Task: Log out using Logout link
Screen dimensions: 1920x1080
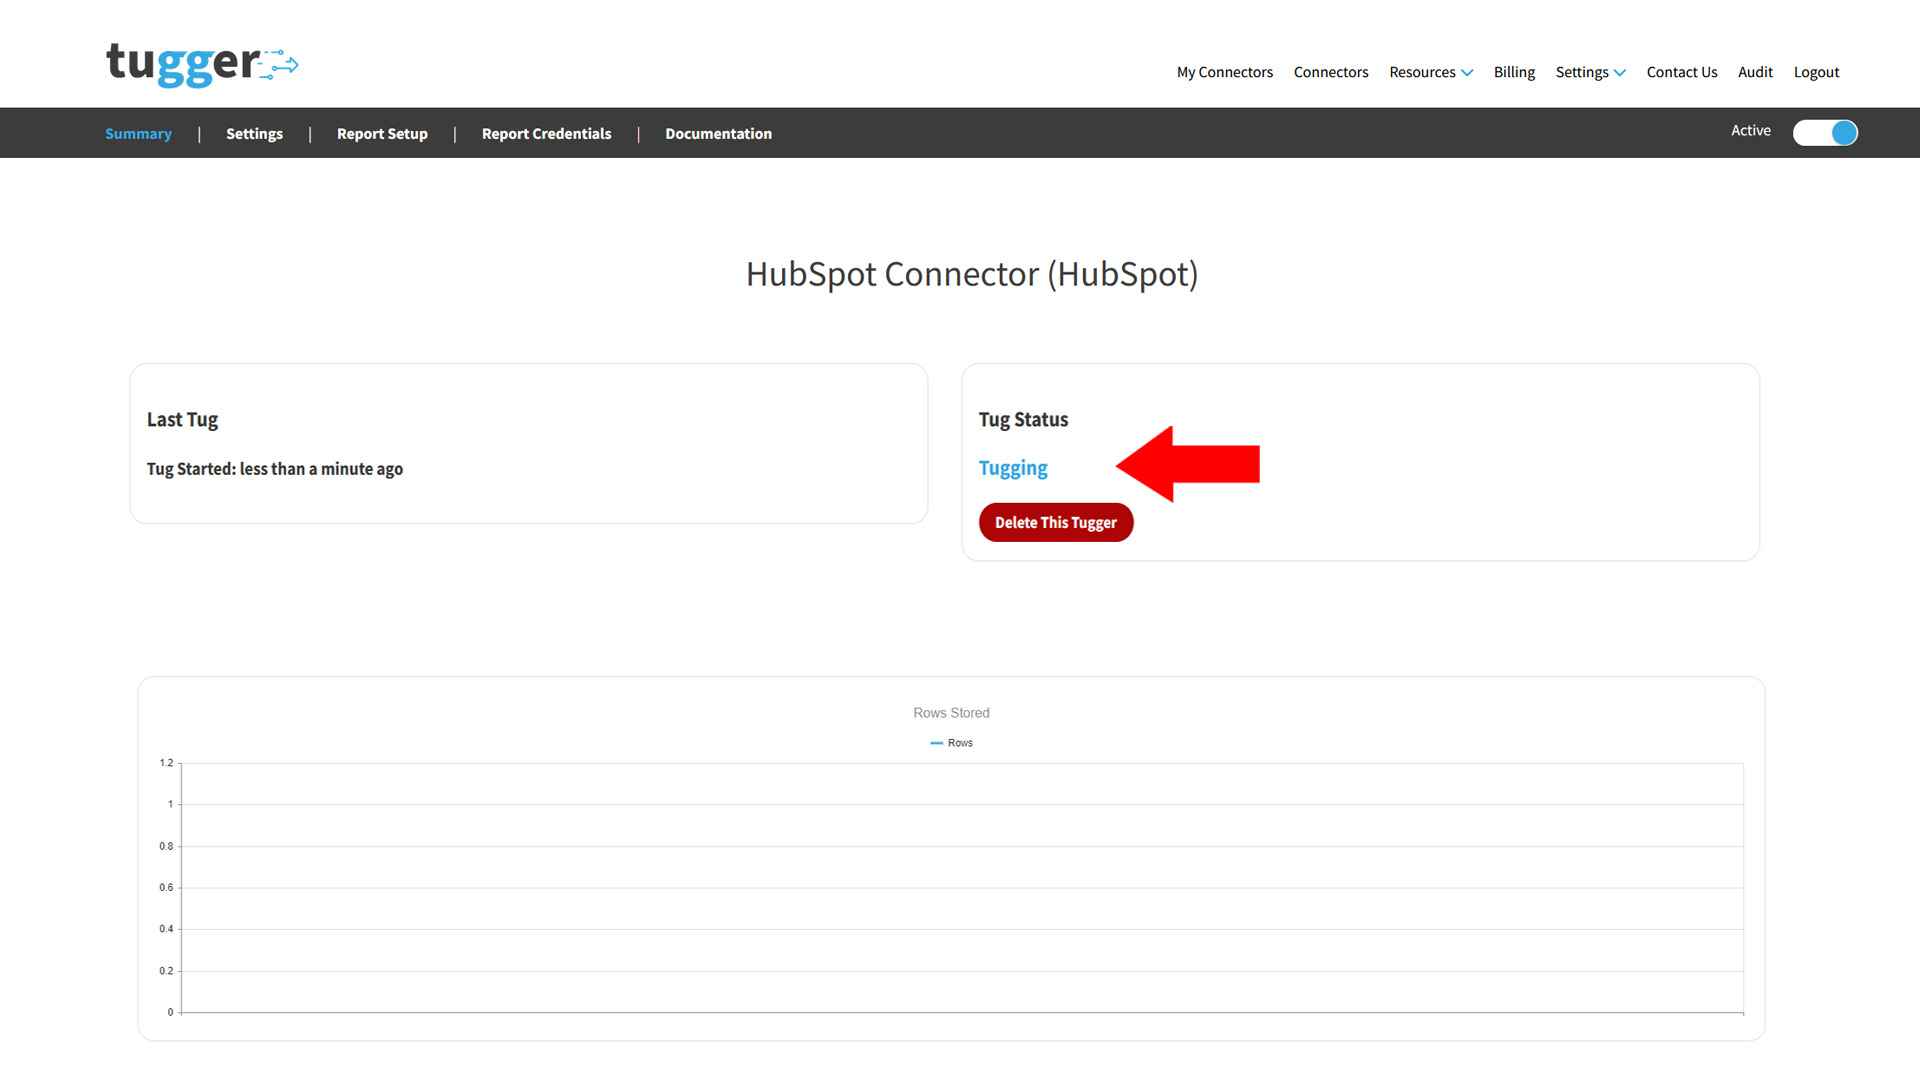Action: pos(1815,72)
